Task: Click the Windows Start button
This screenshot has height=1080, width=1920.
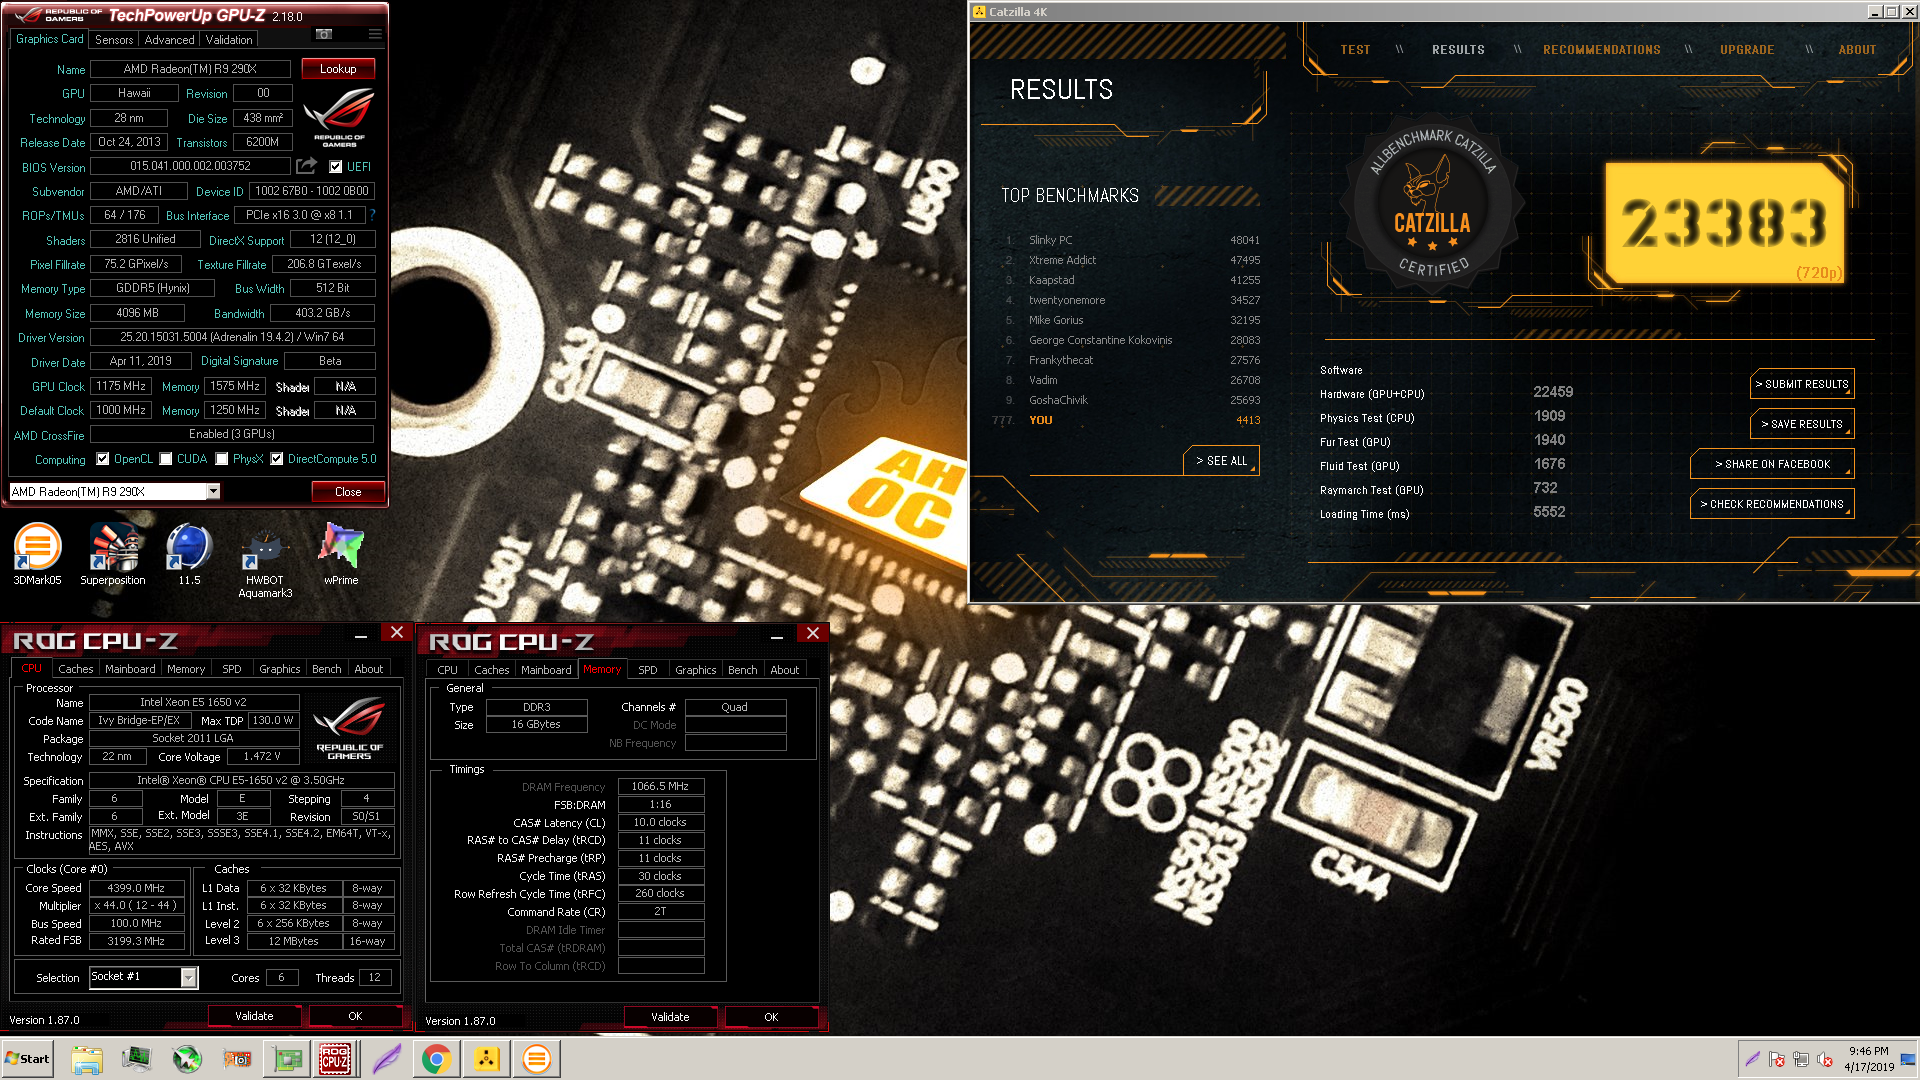Action: [x=28, y=1059]
